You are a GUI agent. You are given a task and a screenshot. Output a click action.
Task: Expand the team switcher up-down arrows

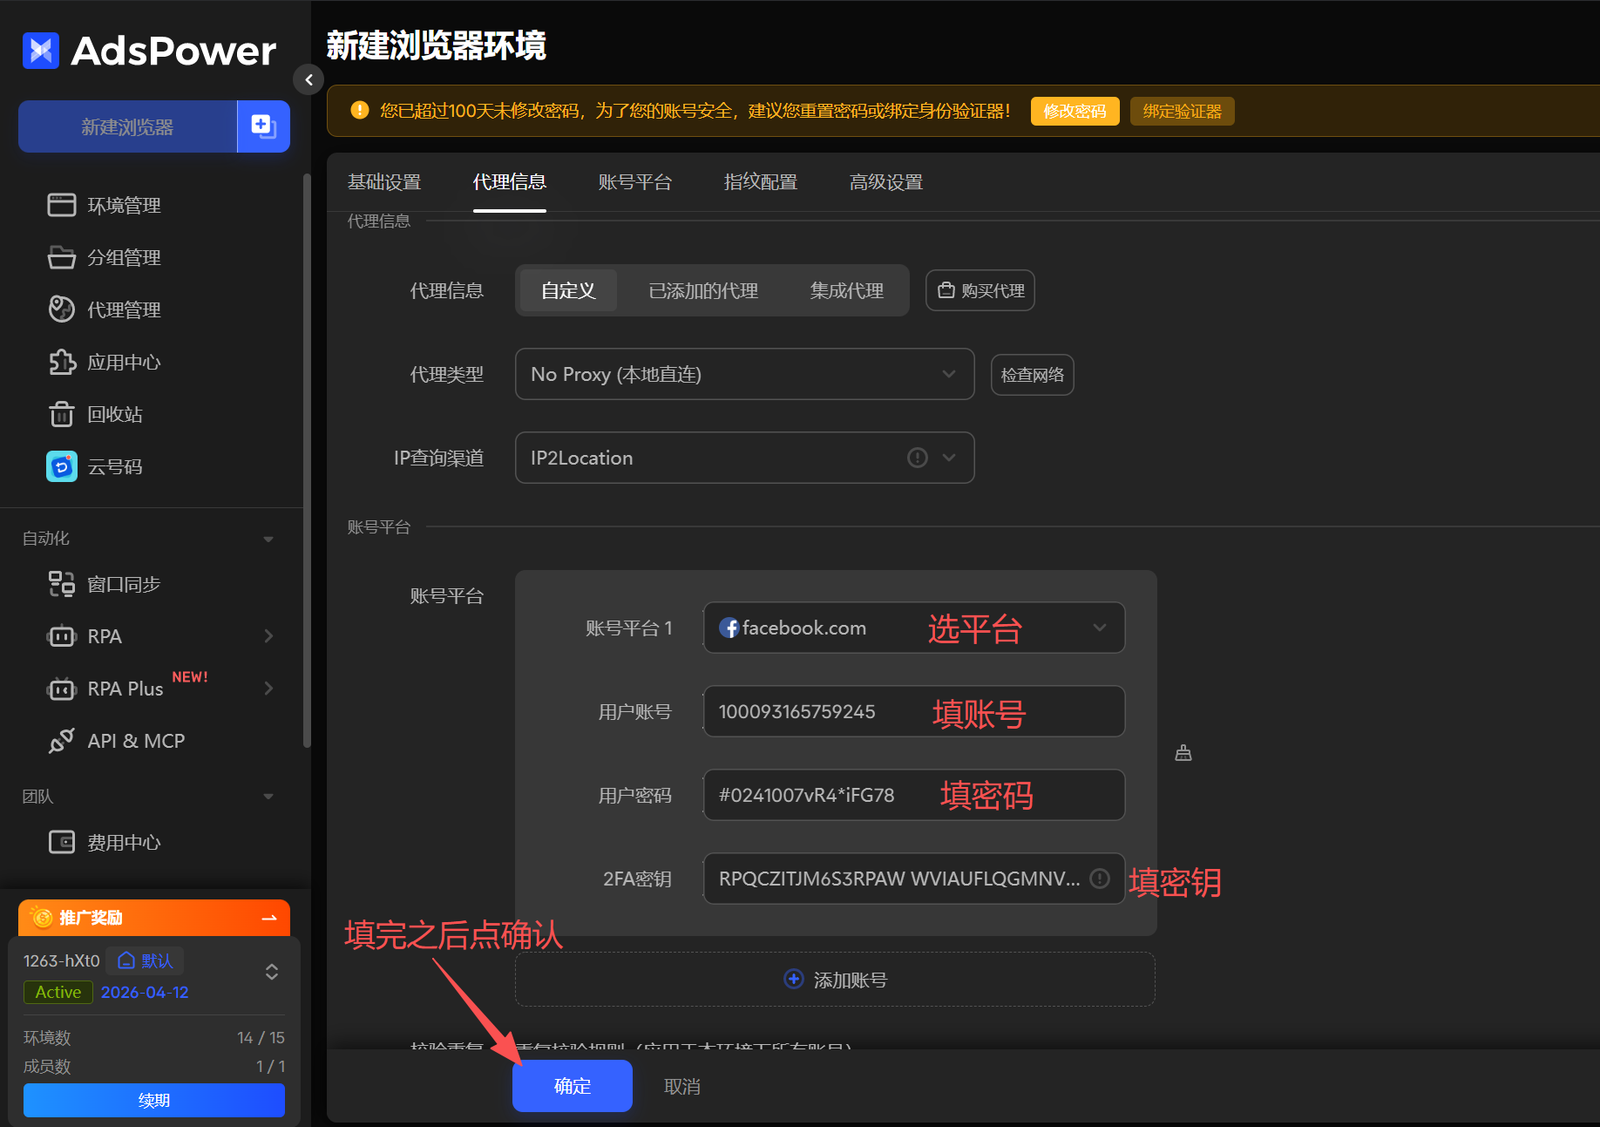pos(271,972)
